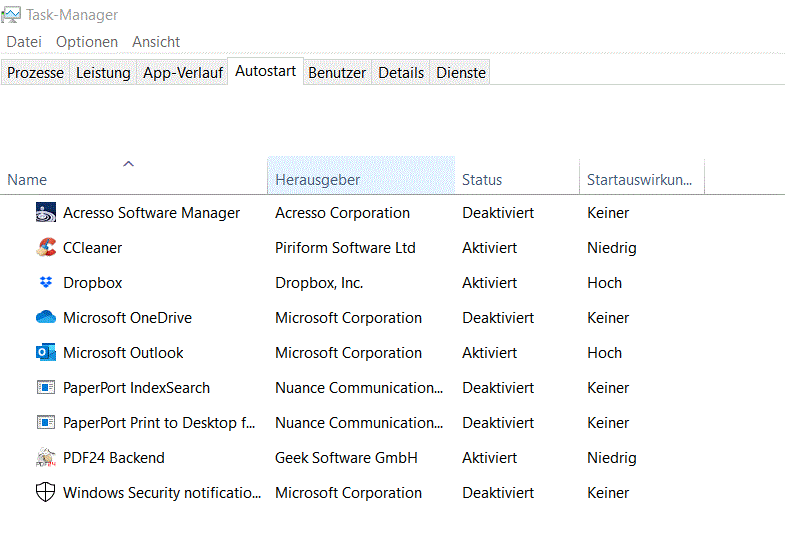Open the Optionen menu

coord(87,42)
